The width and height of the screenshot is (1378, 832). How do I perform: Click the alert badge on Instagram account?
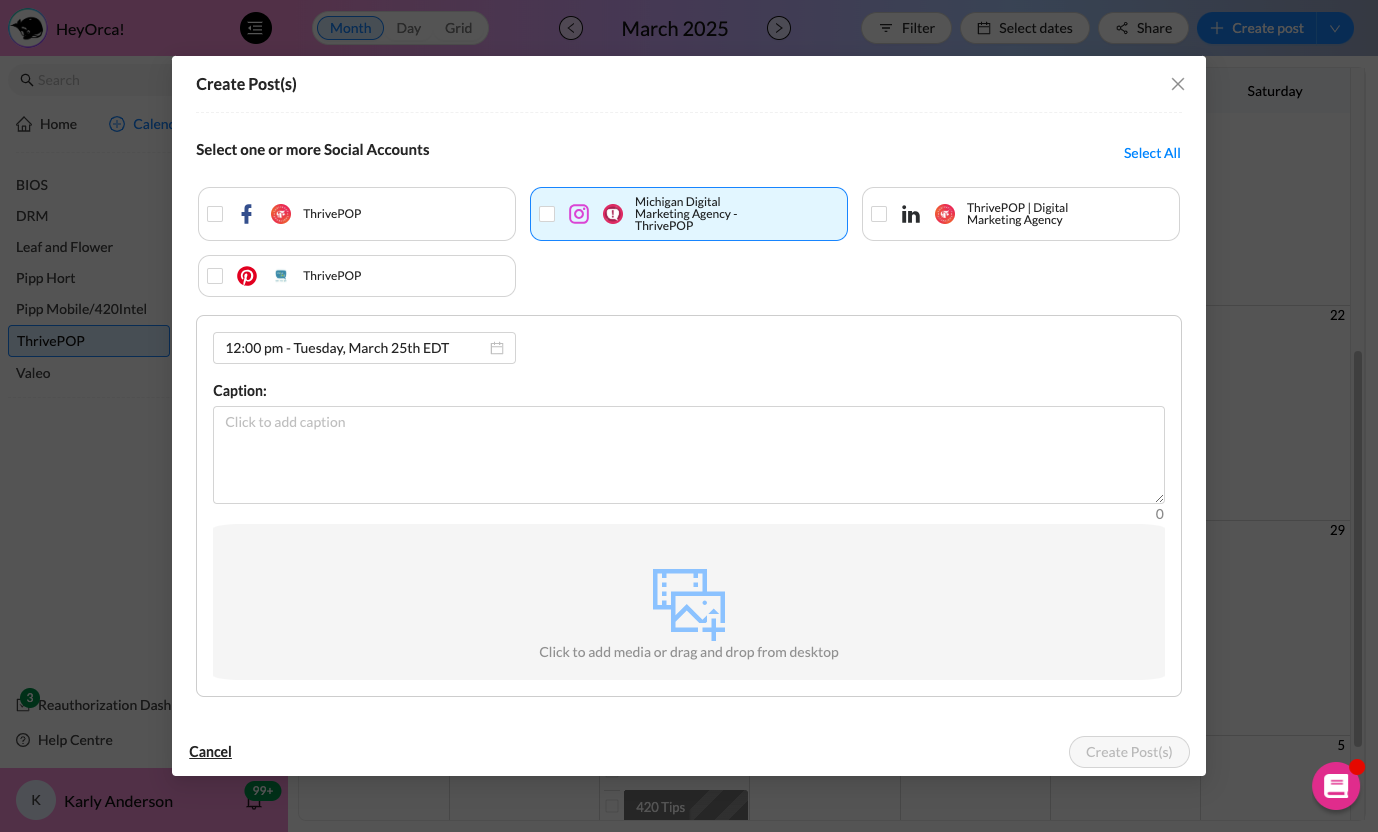(613, 214)
